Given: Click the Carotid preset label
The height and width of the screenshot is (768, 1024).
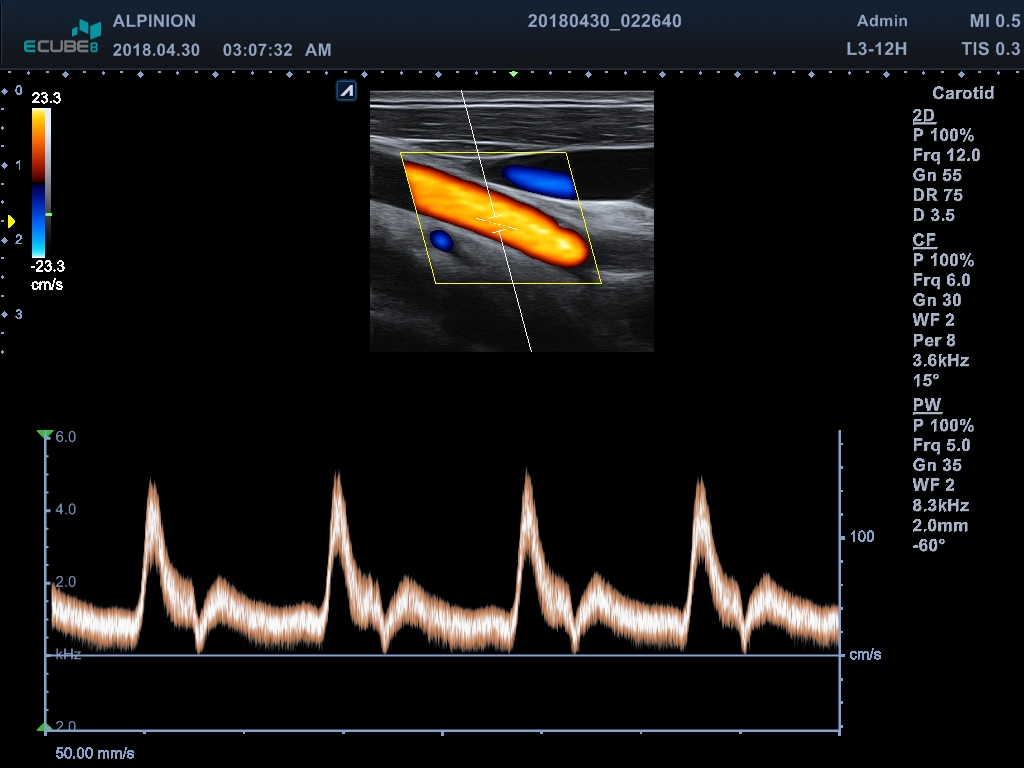Looking at the screenshot, I should click(x=962, y=93).
